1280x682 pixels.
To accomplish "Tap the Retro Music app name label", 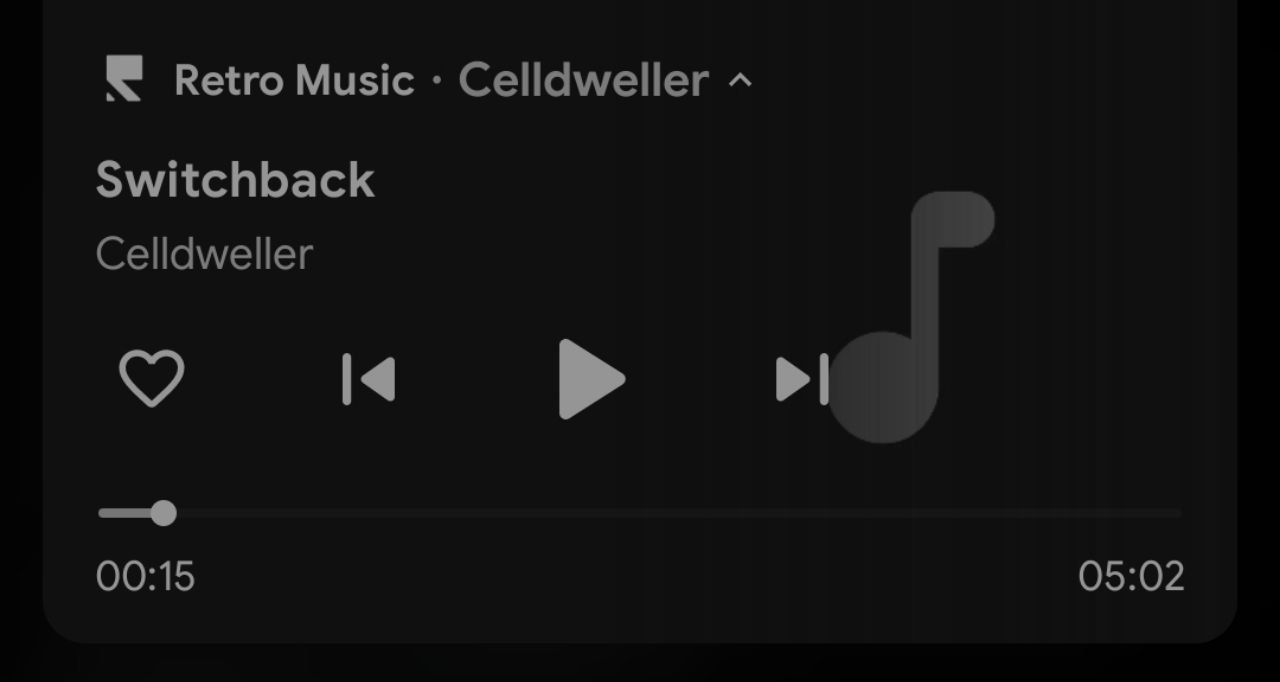I will [294, 80].
